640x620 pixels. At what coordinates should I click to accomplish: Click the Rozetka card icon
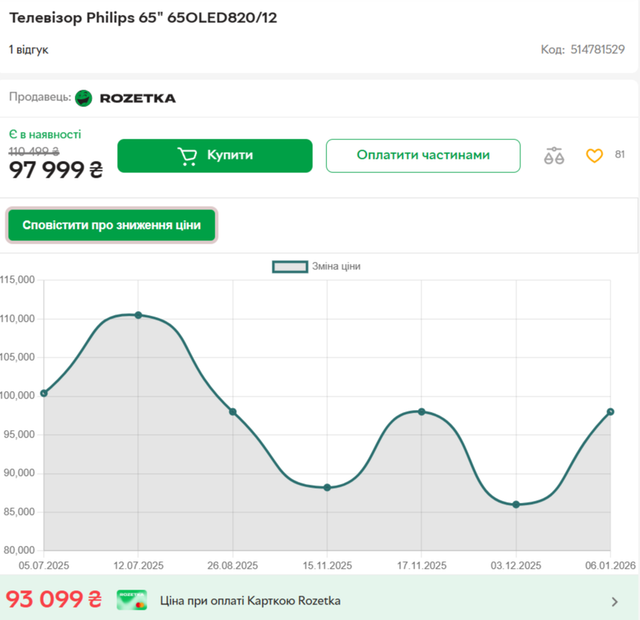click(132, 600)
